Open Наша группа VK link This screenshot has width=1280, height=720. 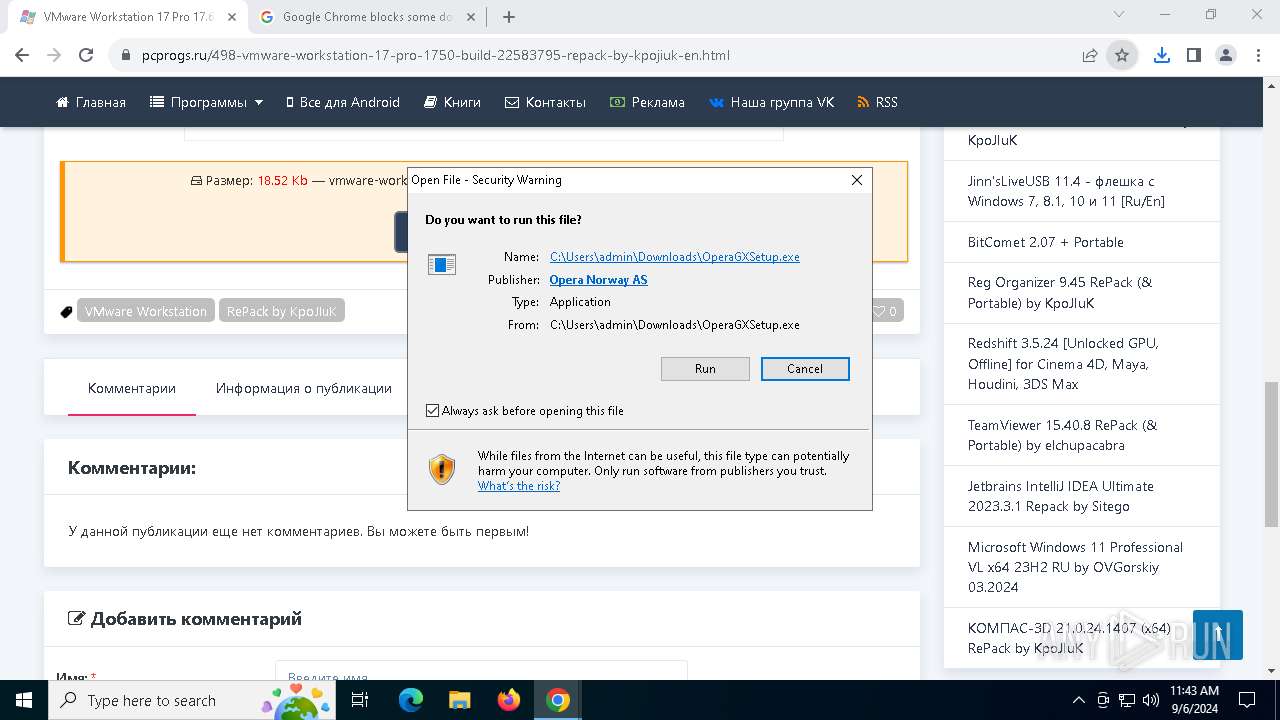tap(771, 102)
